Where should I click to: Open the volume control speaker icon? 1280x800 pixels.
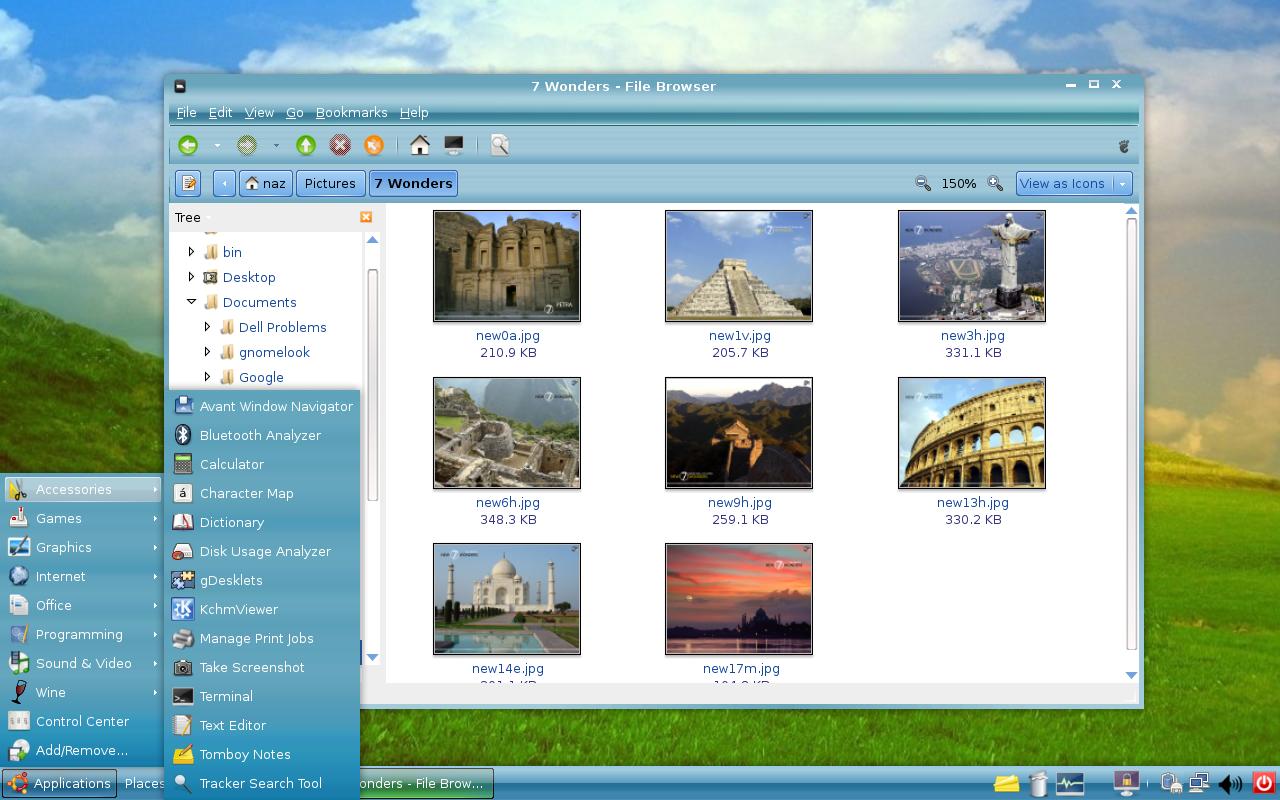click(x=1230, y=784)
